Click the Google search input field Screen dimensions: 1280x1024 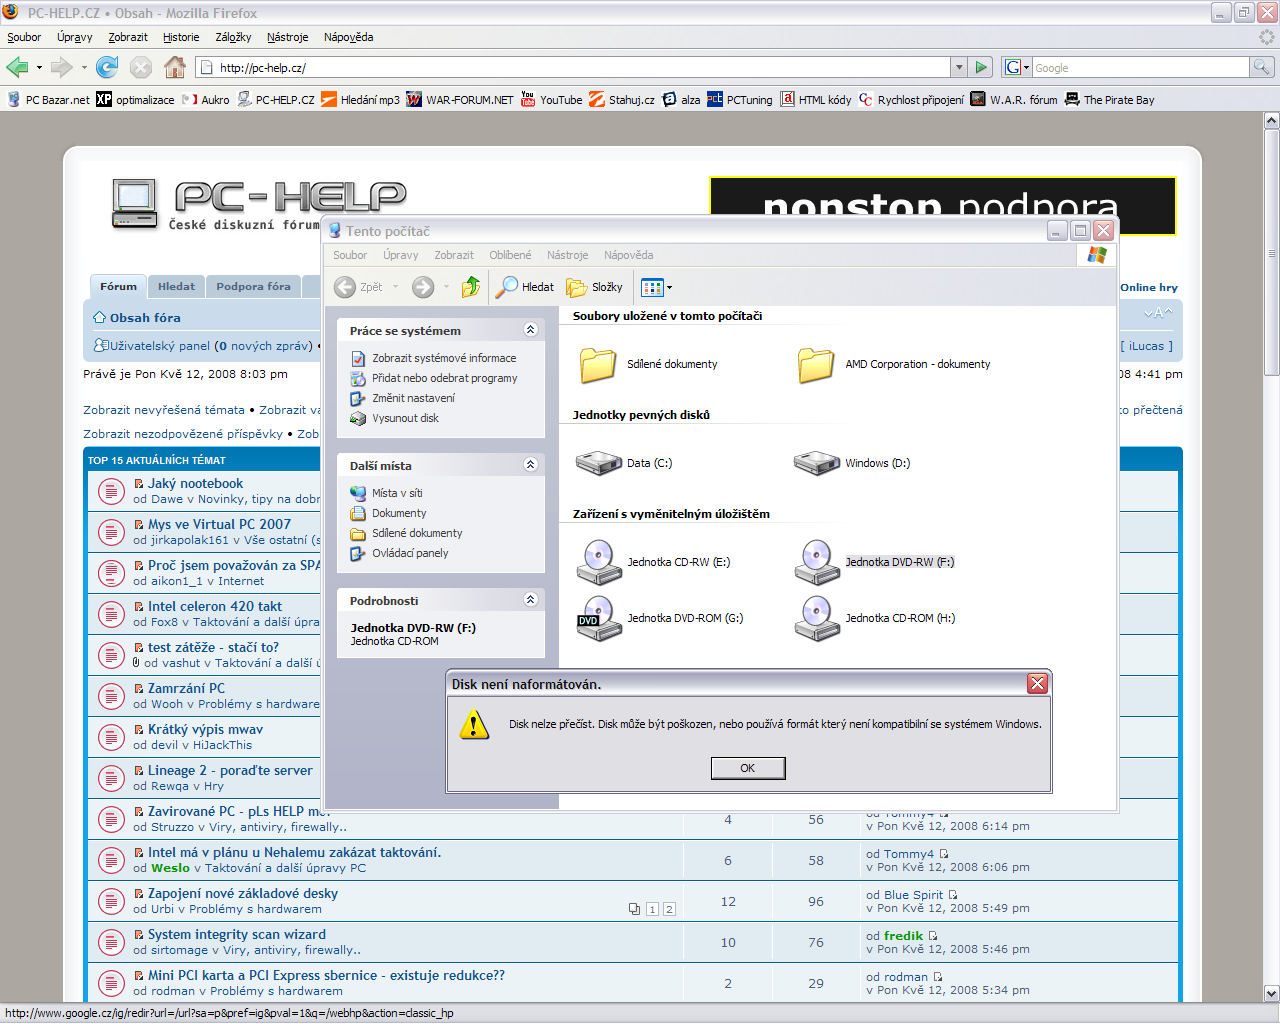click(1140, 68)
